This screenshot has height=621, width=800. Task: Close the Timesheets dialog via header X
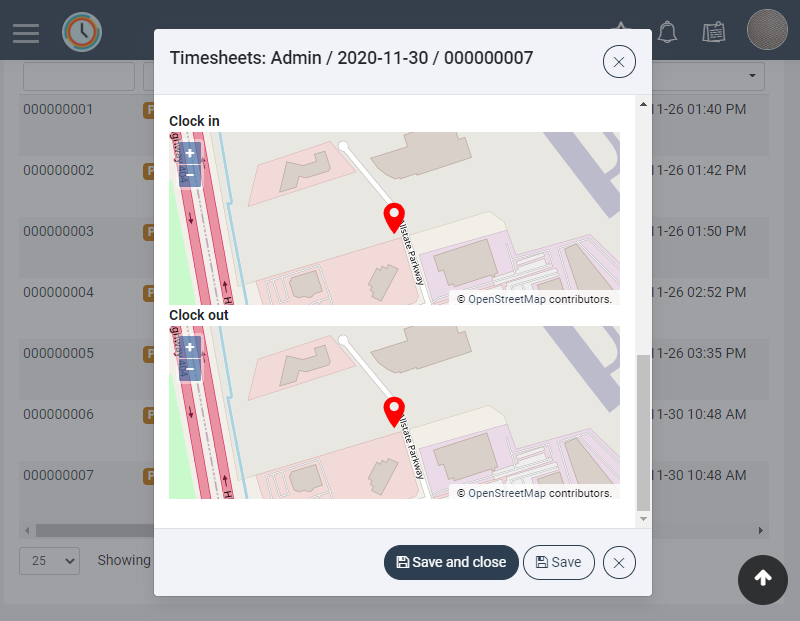click(619, 62)
